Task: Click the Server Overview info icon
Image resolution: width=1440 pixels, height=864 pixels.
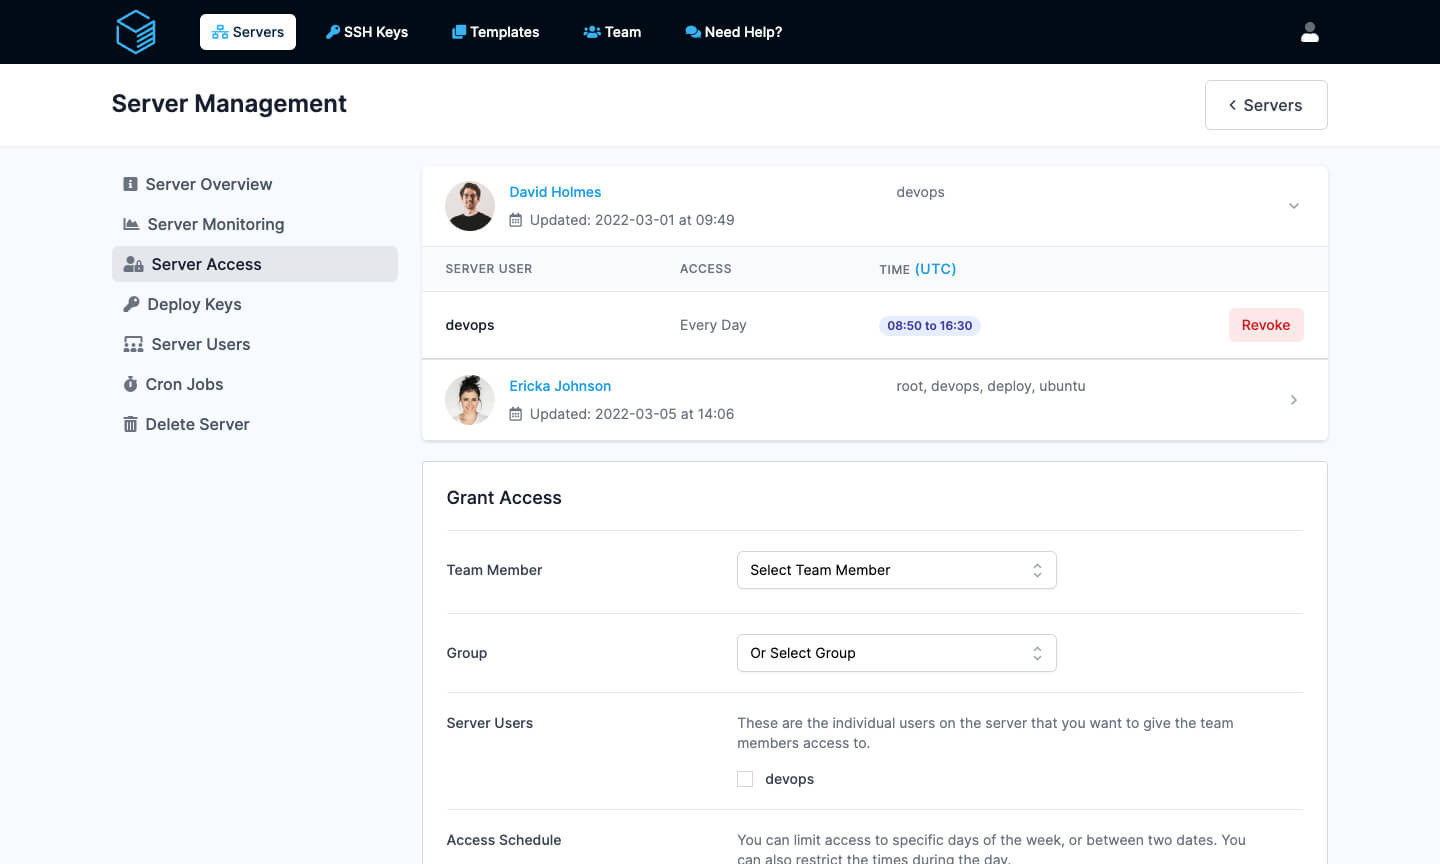Action: (x=130, y=184)
